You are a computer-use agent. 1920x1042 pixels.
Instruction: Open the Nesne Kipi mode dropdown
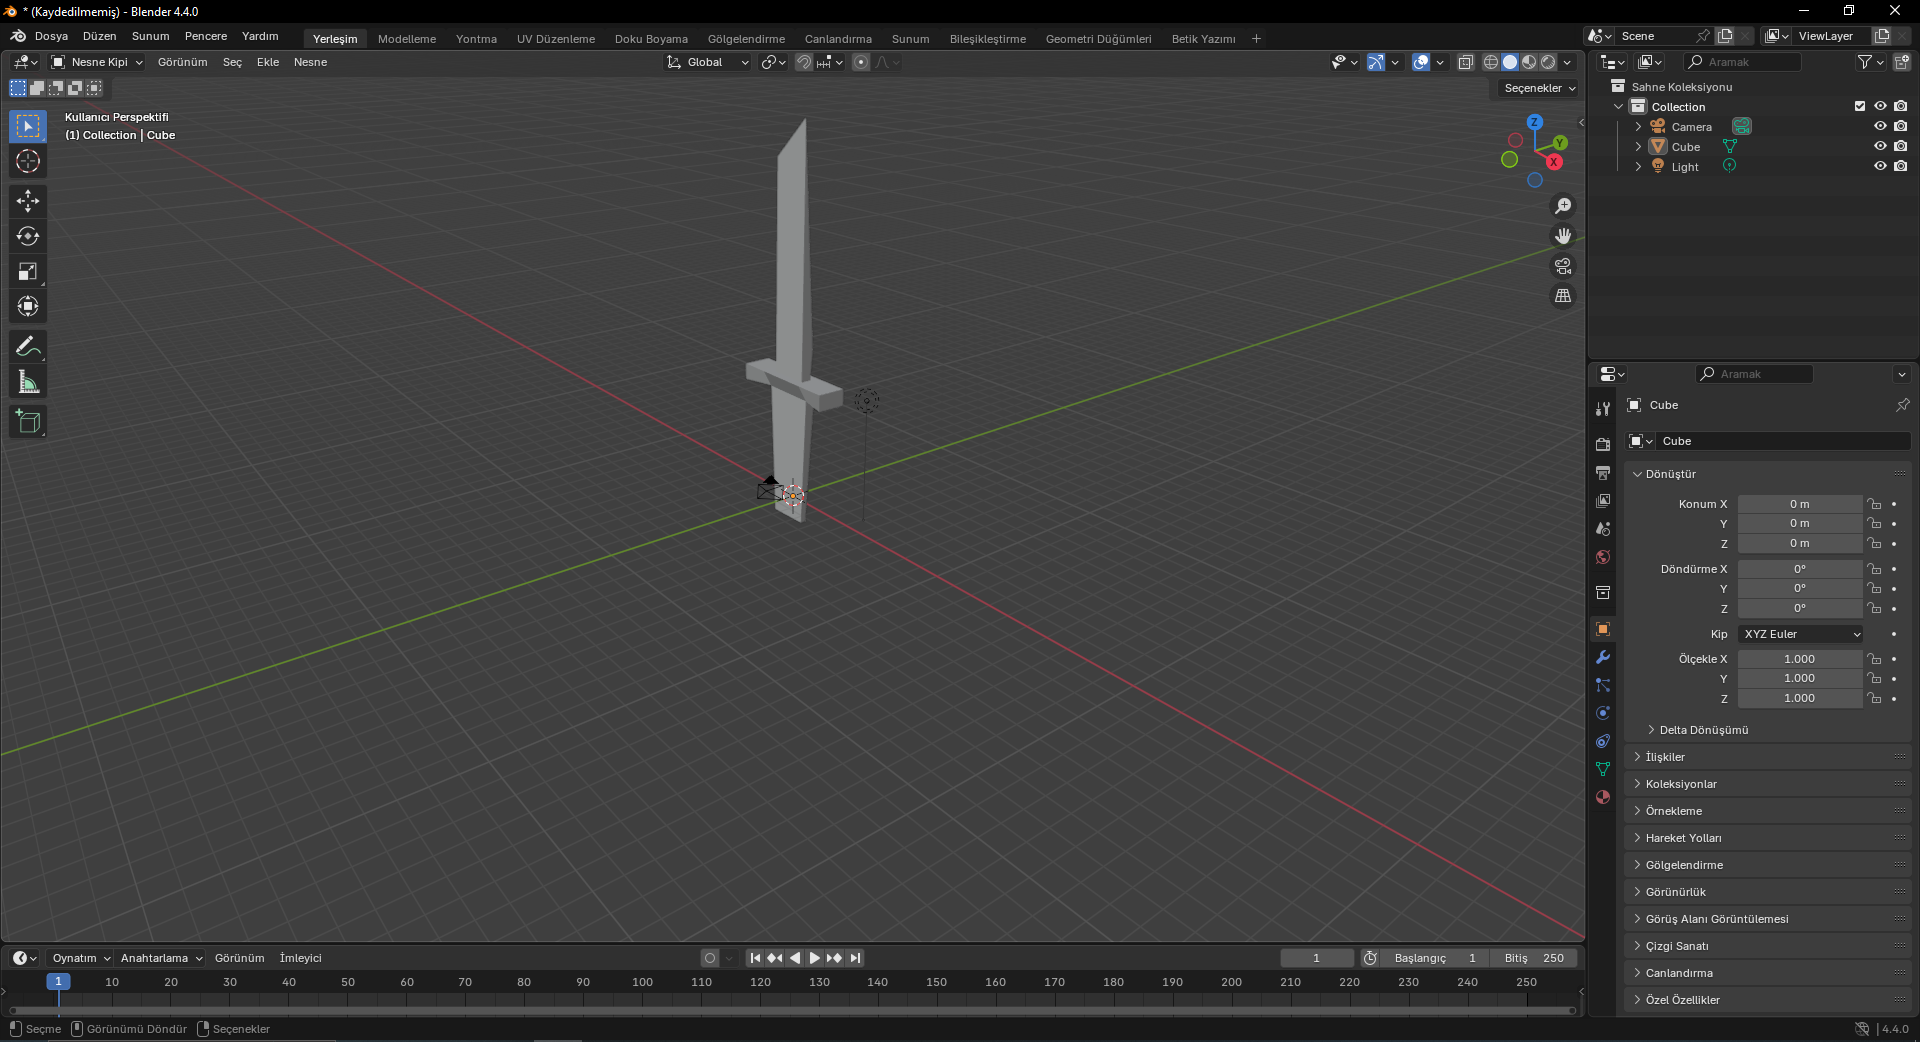97,62
